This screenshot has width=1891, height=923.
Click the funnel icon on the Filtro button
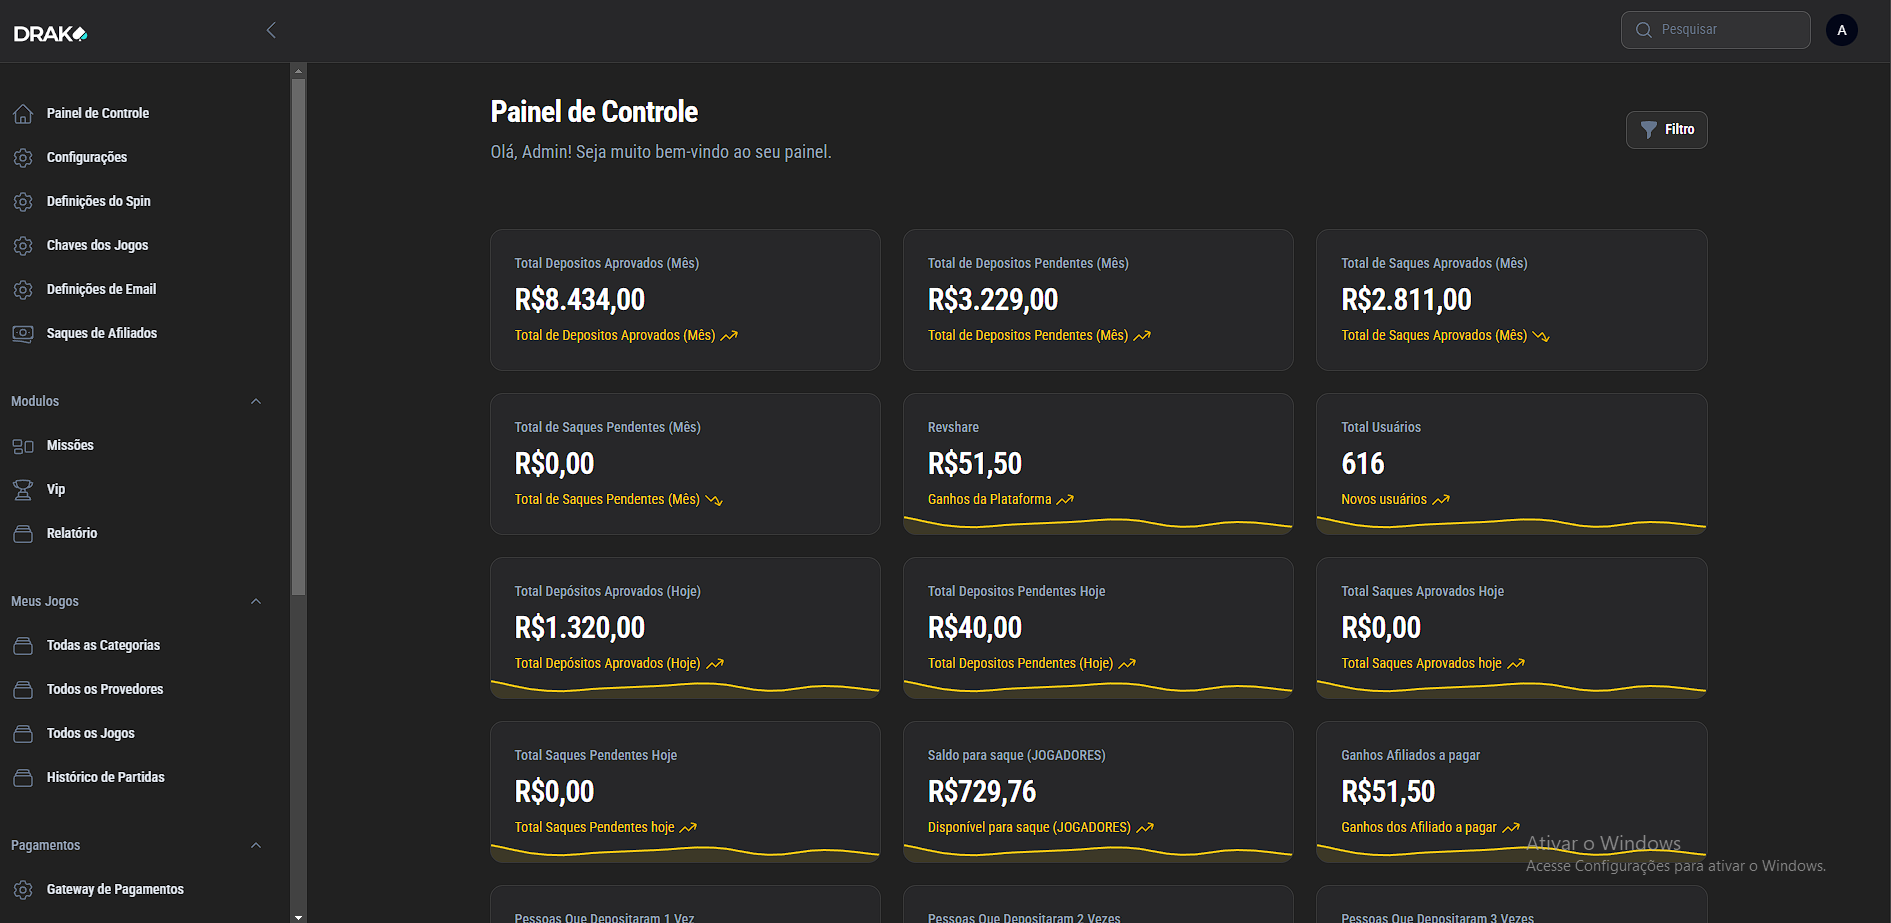click(1649, 130)
